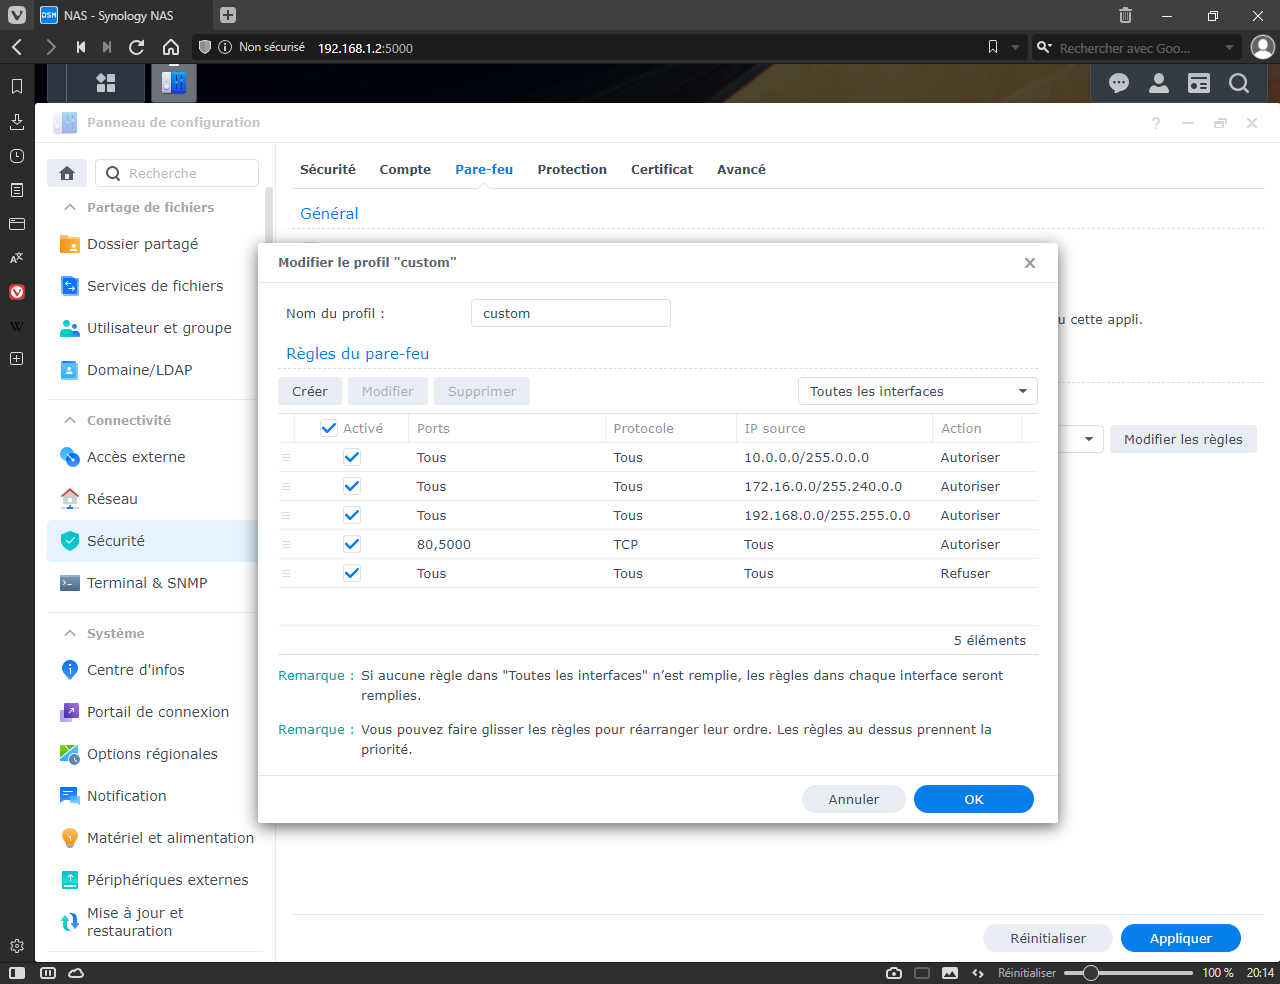Viewport: 1280px width, 984px height.
Task: Open DSM search magnifier icon
Action: point(1239,84)
